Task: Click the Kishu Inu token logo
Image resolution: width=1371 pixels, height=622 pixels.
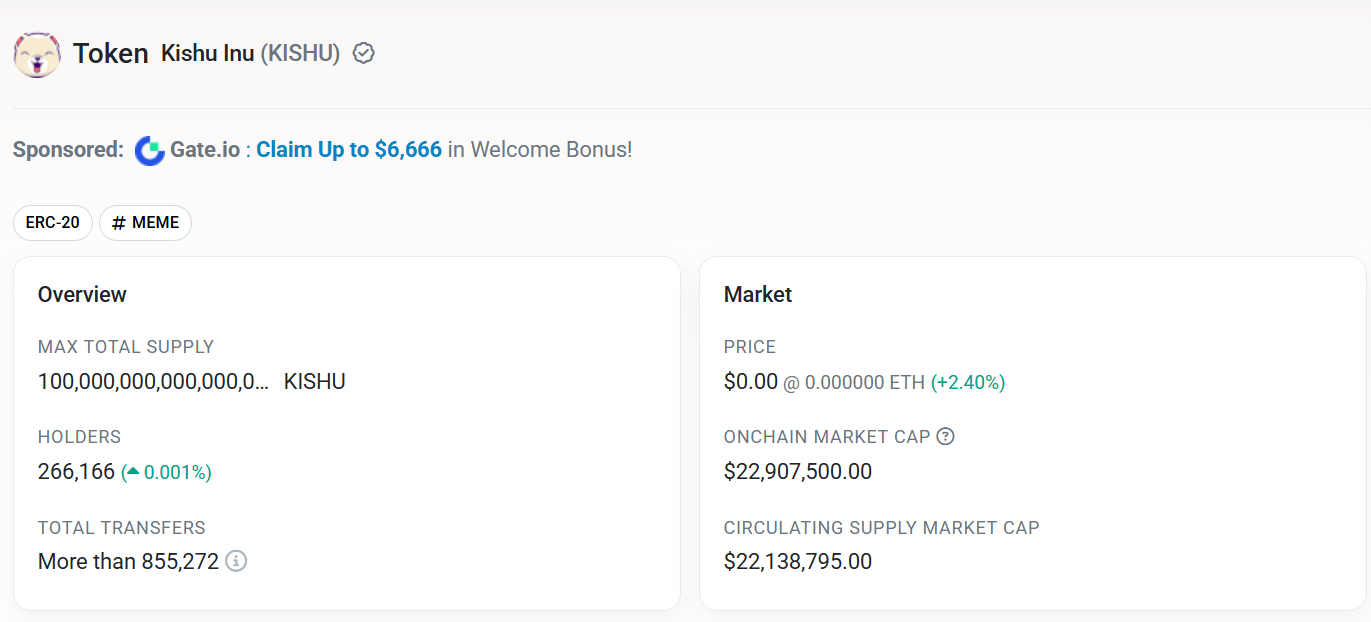Action: point(37,54)
